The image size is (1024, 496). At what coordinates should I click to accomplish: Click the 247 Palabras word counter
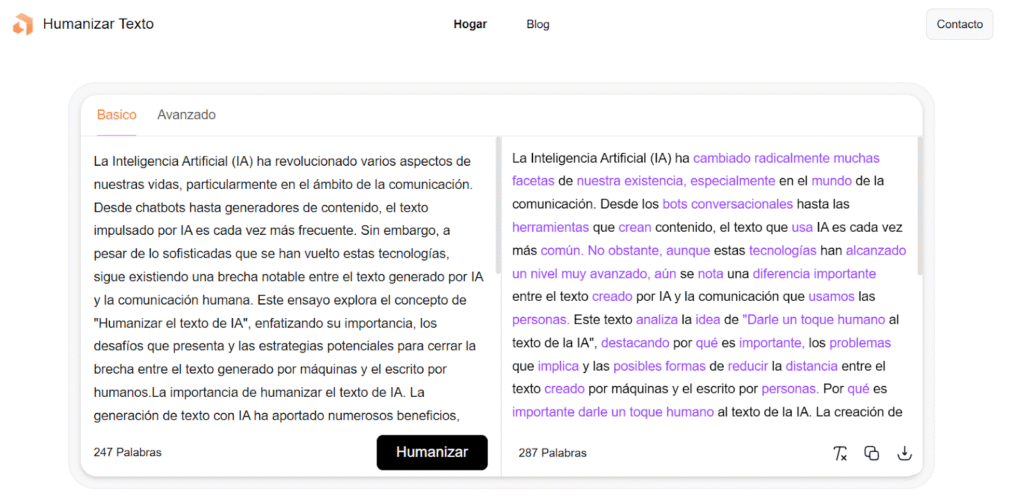[x=127, y=452]
